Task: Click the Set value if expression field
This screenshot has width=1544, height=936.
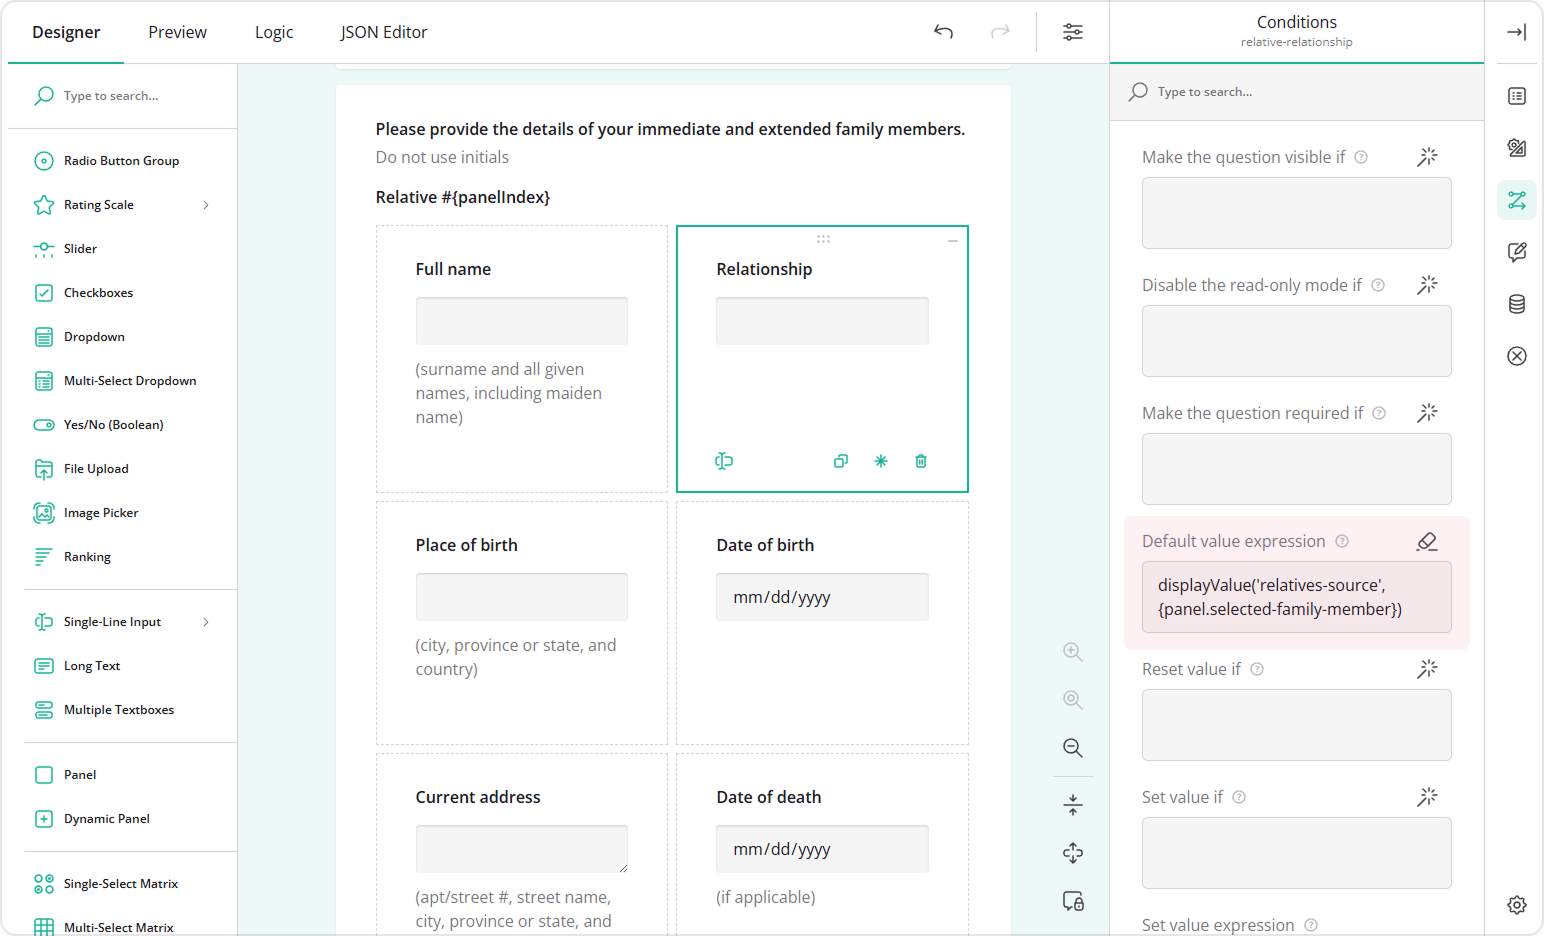Action: click(1296, 852)
